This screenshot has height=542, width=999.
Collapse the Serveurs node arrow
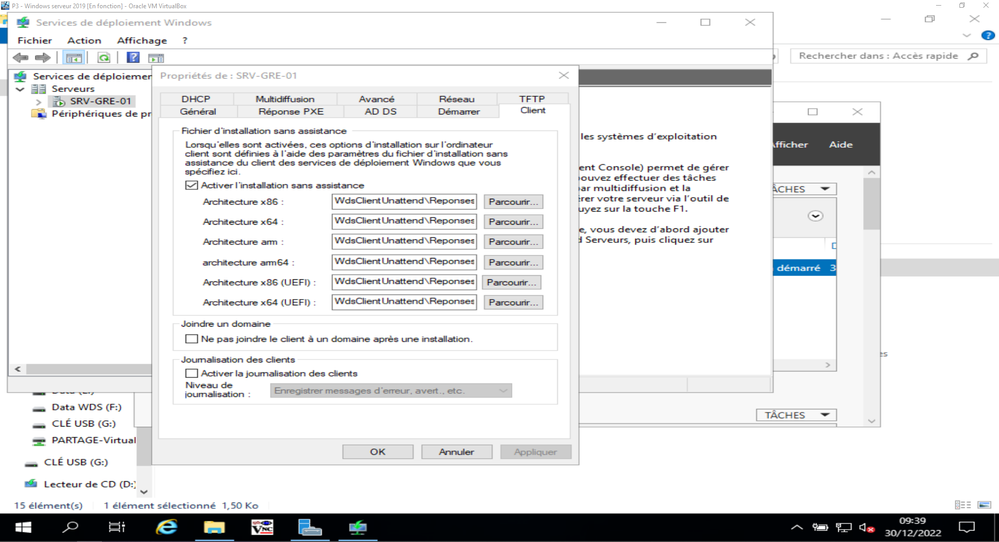[x=20, y=89]
